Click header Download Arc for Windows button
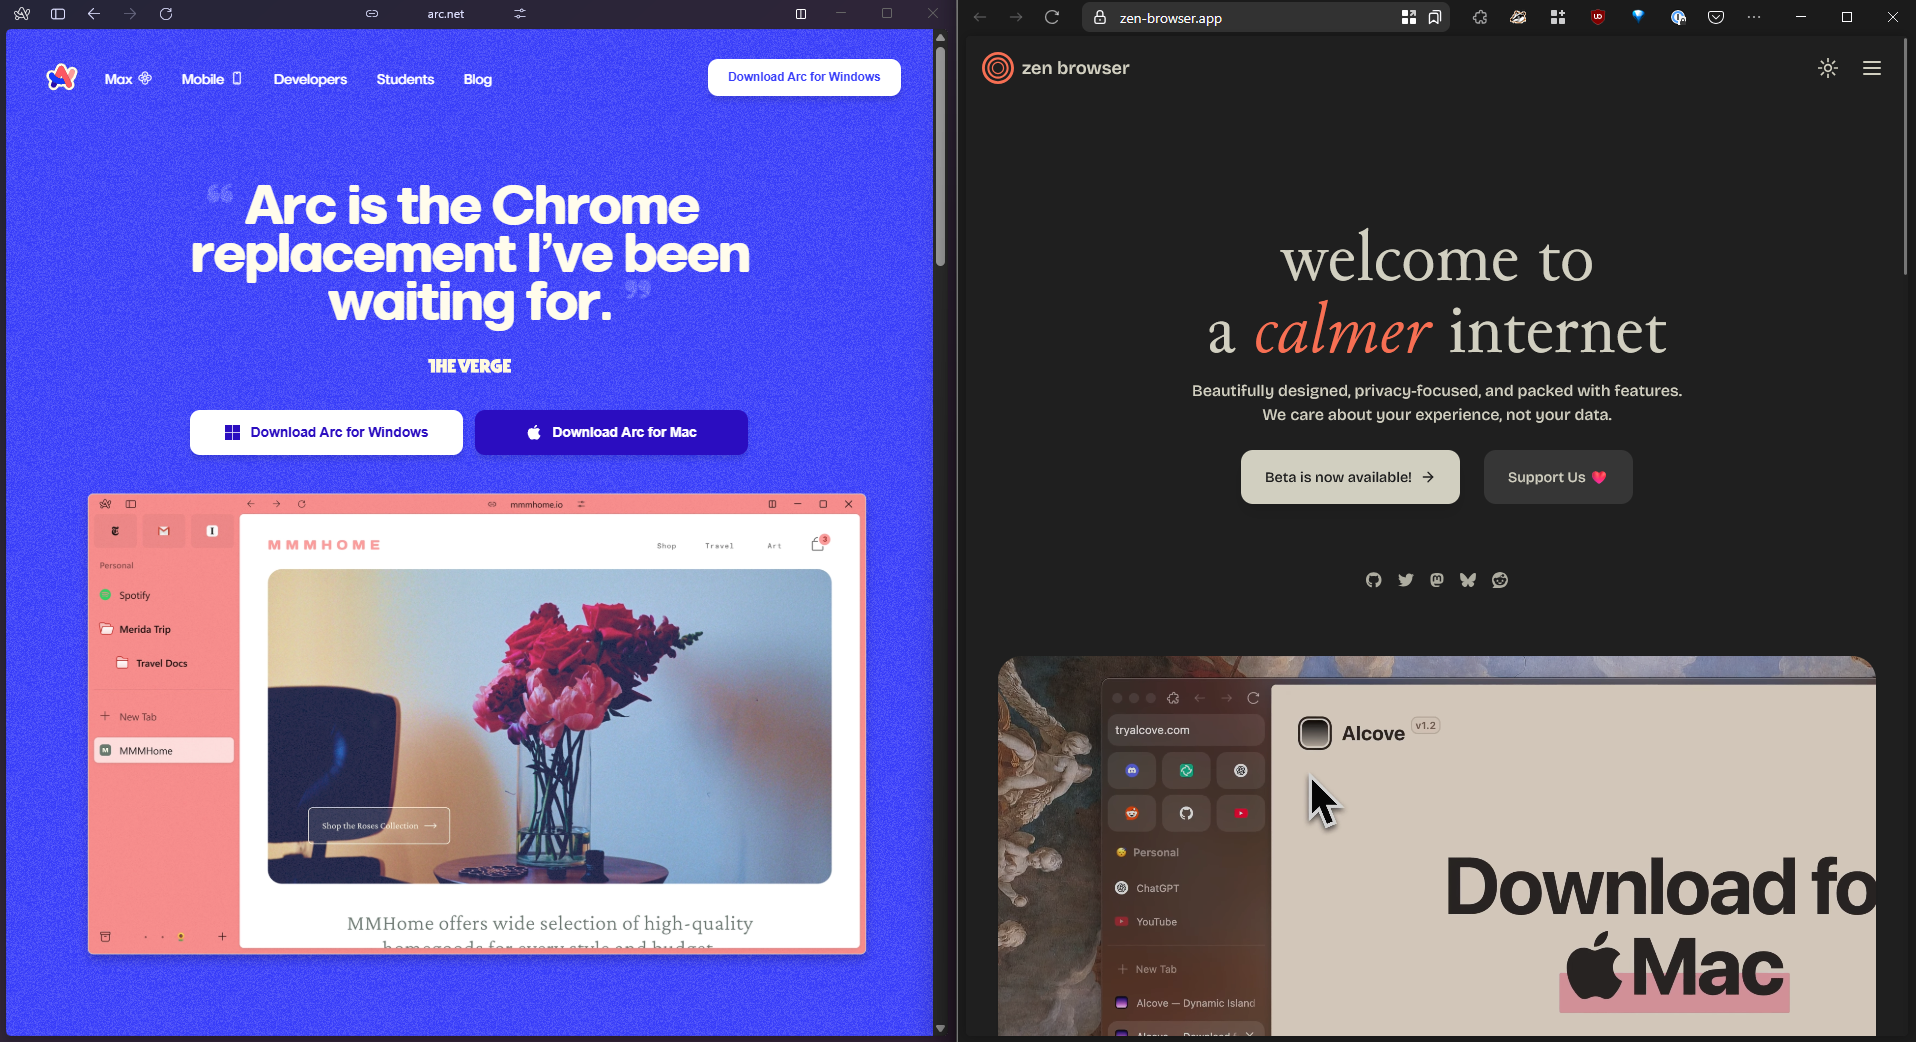The width and height of the screenshot is (1916, 1042). tap(804, 77)
